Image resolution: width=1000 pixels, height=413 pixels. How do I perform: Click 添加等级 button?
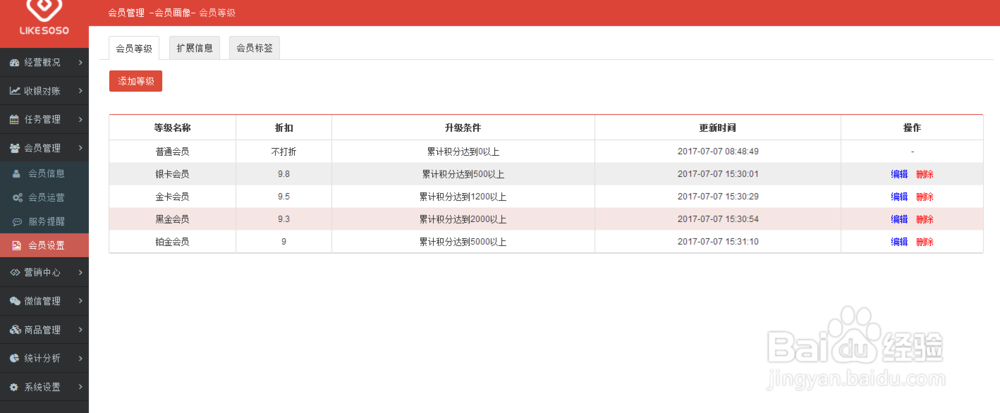[x=136, y=81]
